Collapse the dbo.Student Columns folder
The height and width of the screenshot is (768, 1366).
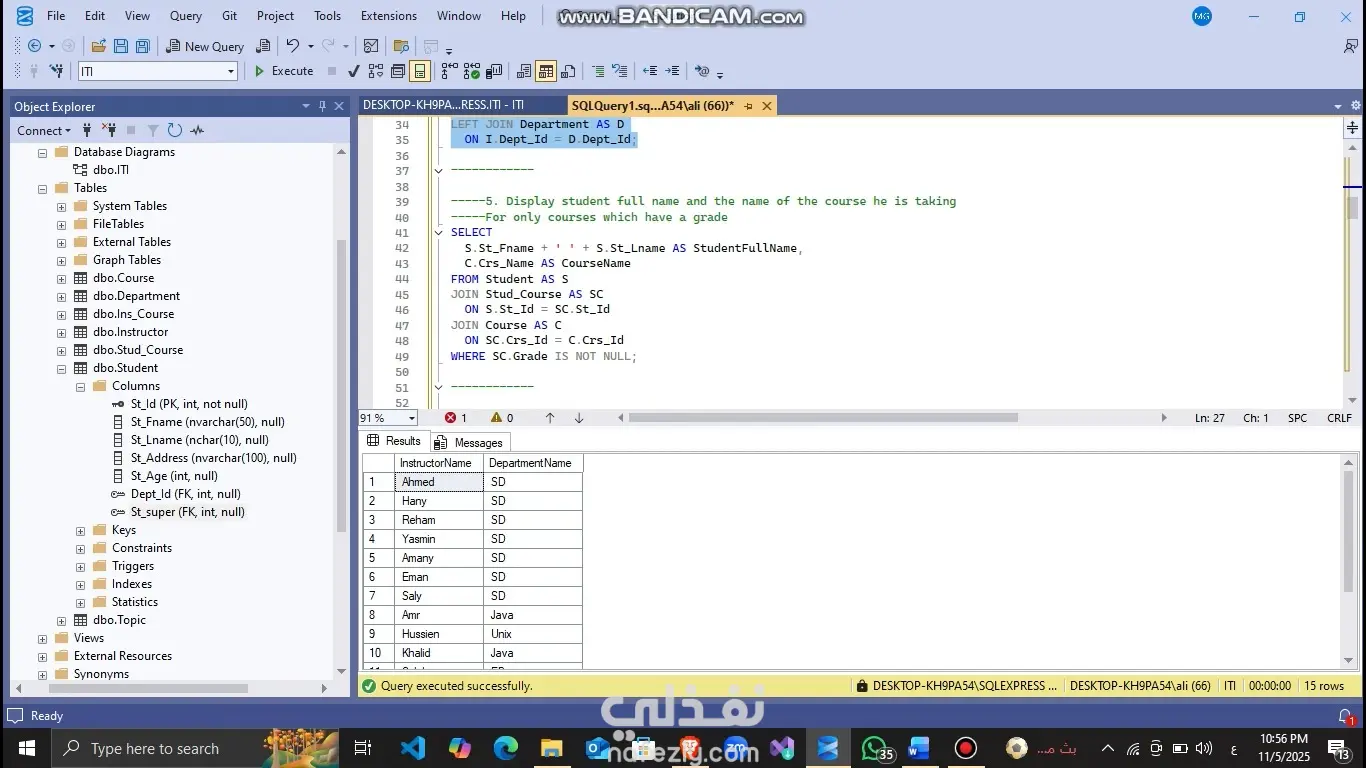pos(80,386)
